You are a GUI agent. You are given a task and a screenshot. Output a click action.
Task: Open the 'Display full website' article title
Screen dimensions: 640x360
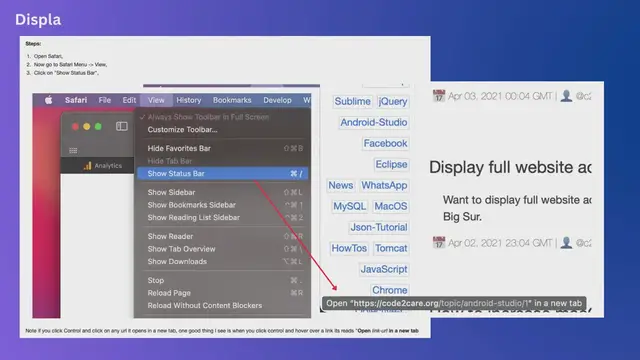(510, 167)
